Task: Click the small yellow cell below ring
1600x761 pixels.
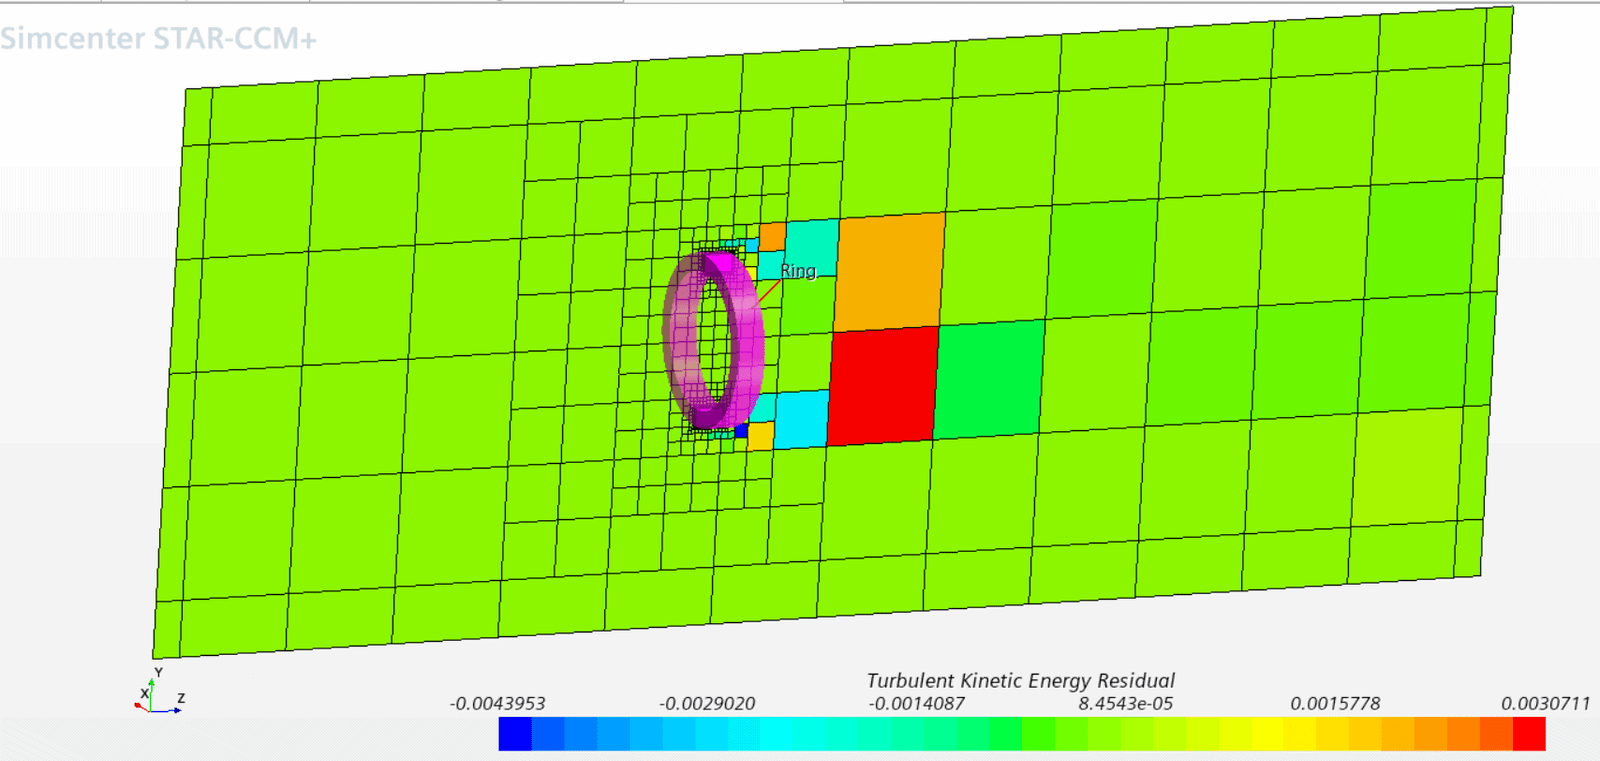Action: (761, 436)
